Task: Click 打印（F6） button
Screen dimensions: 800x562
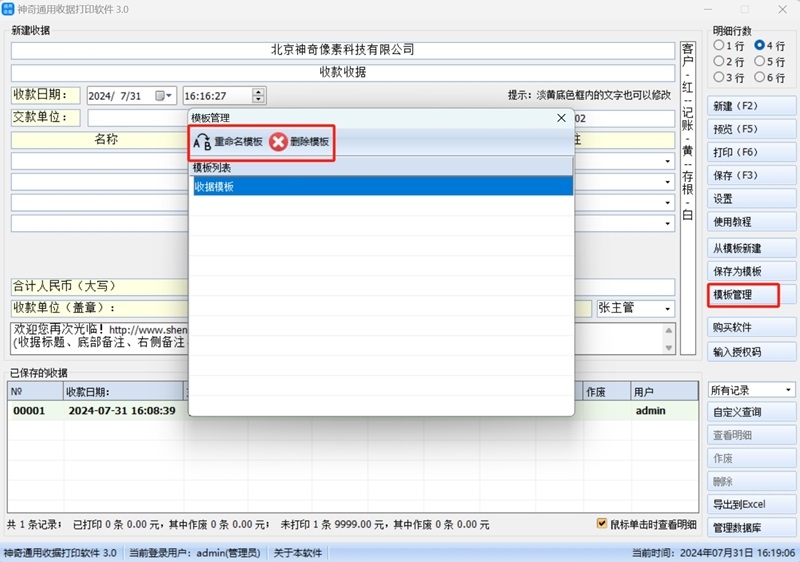Action: pyautogui.click(x=752, y=152)
